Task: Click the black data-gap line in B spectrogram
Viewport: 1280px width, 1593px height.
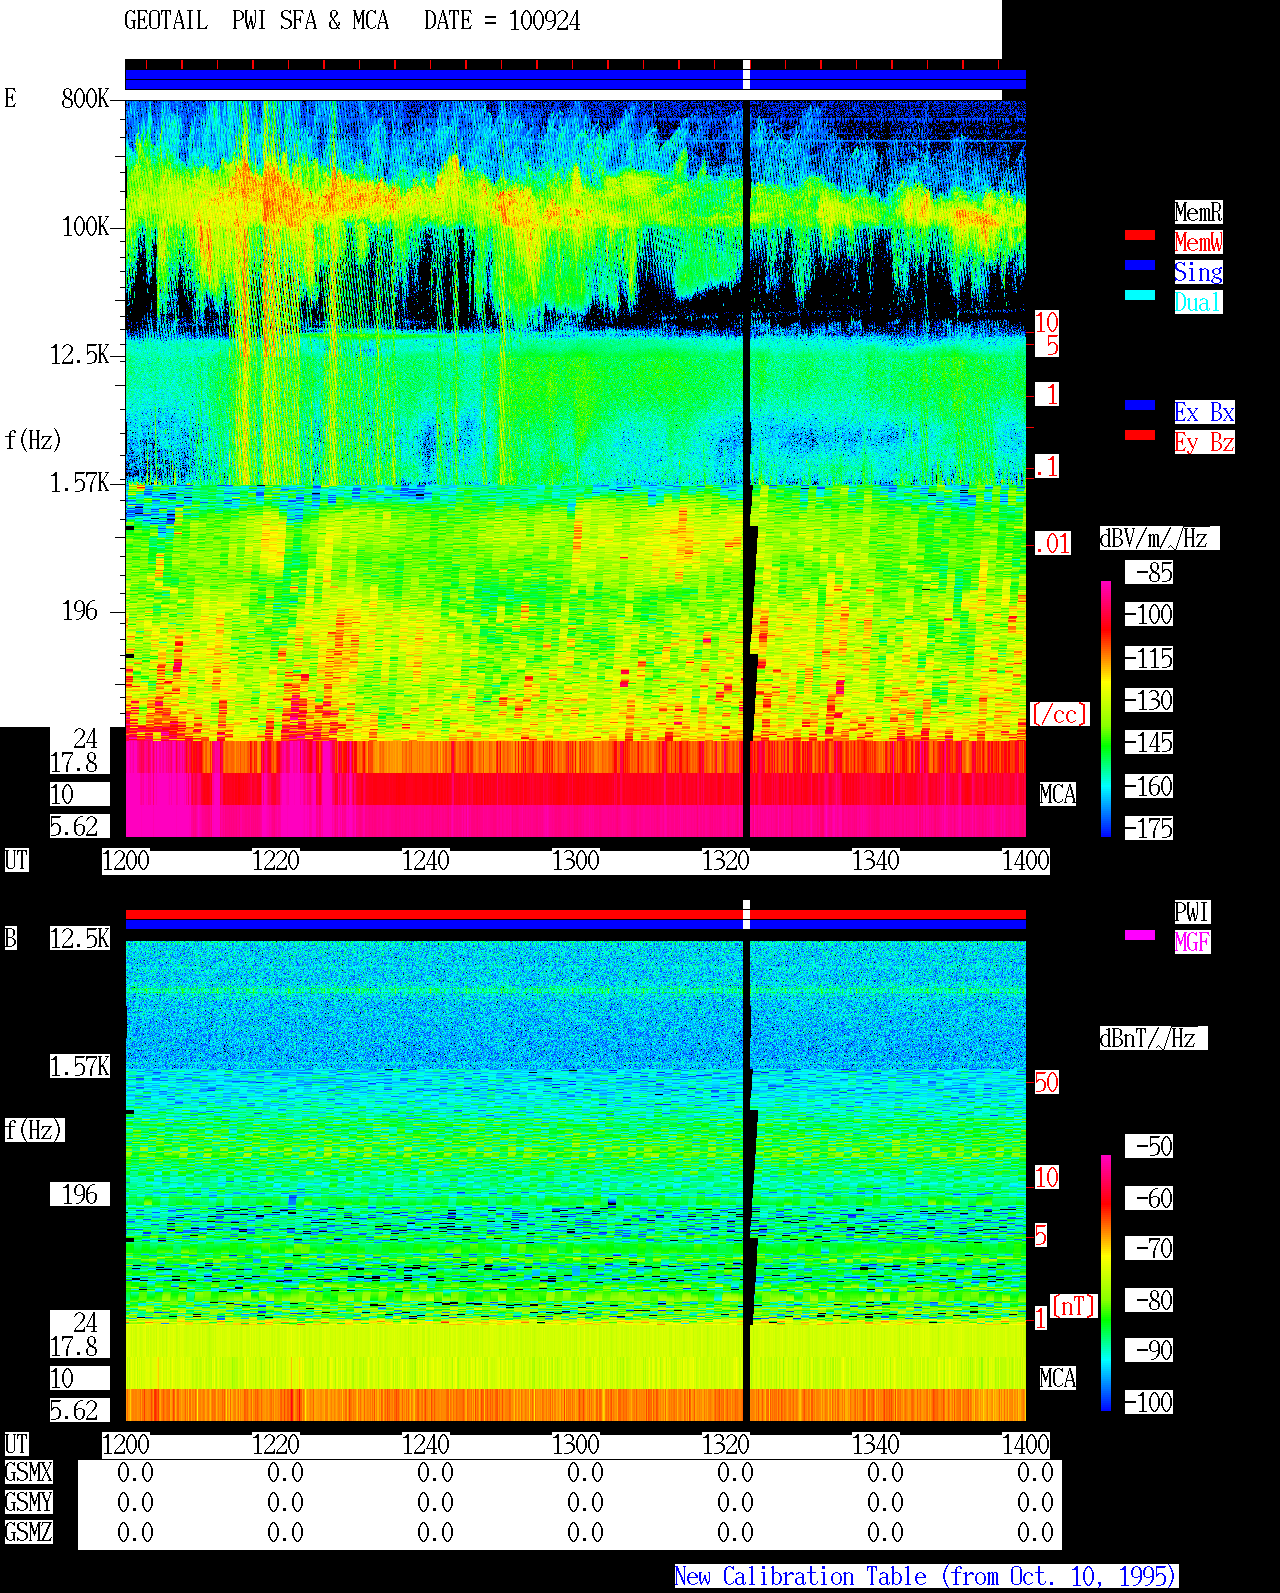Action: pyautogui.click(x=748, y=1180)
